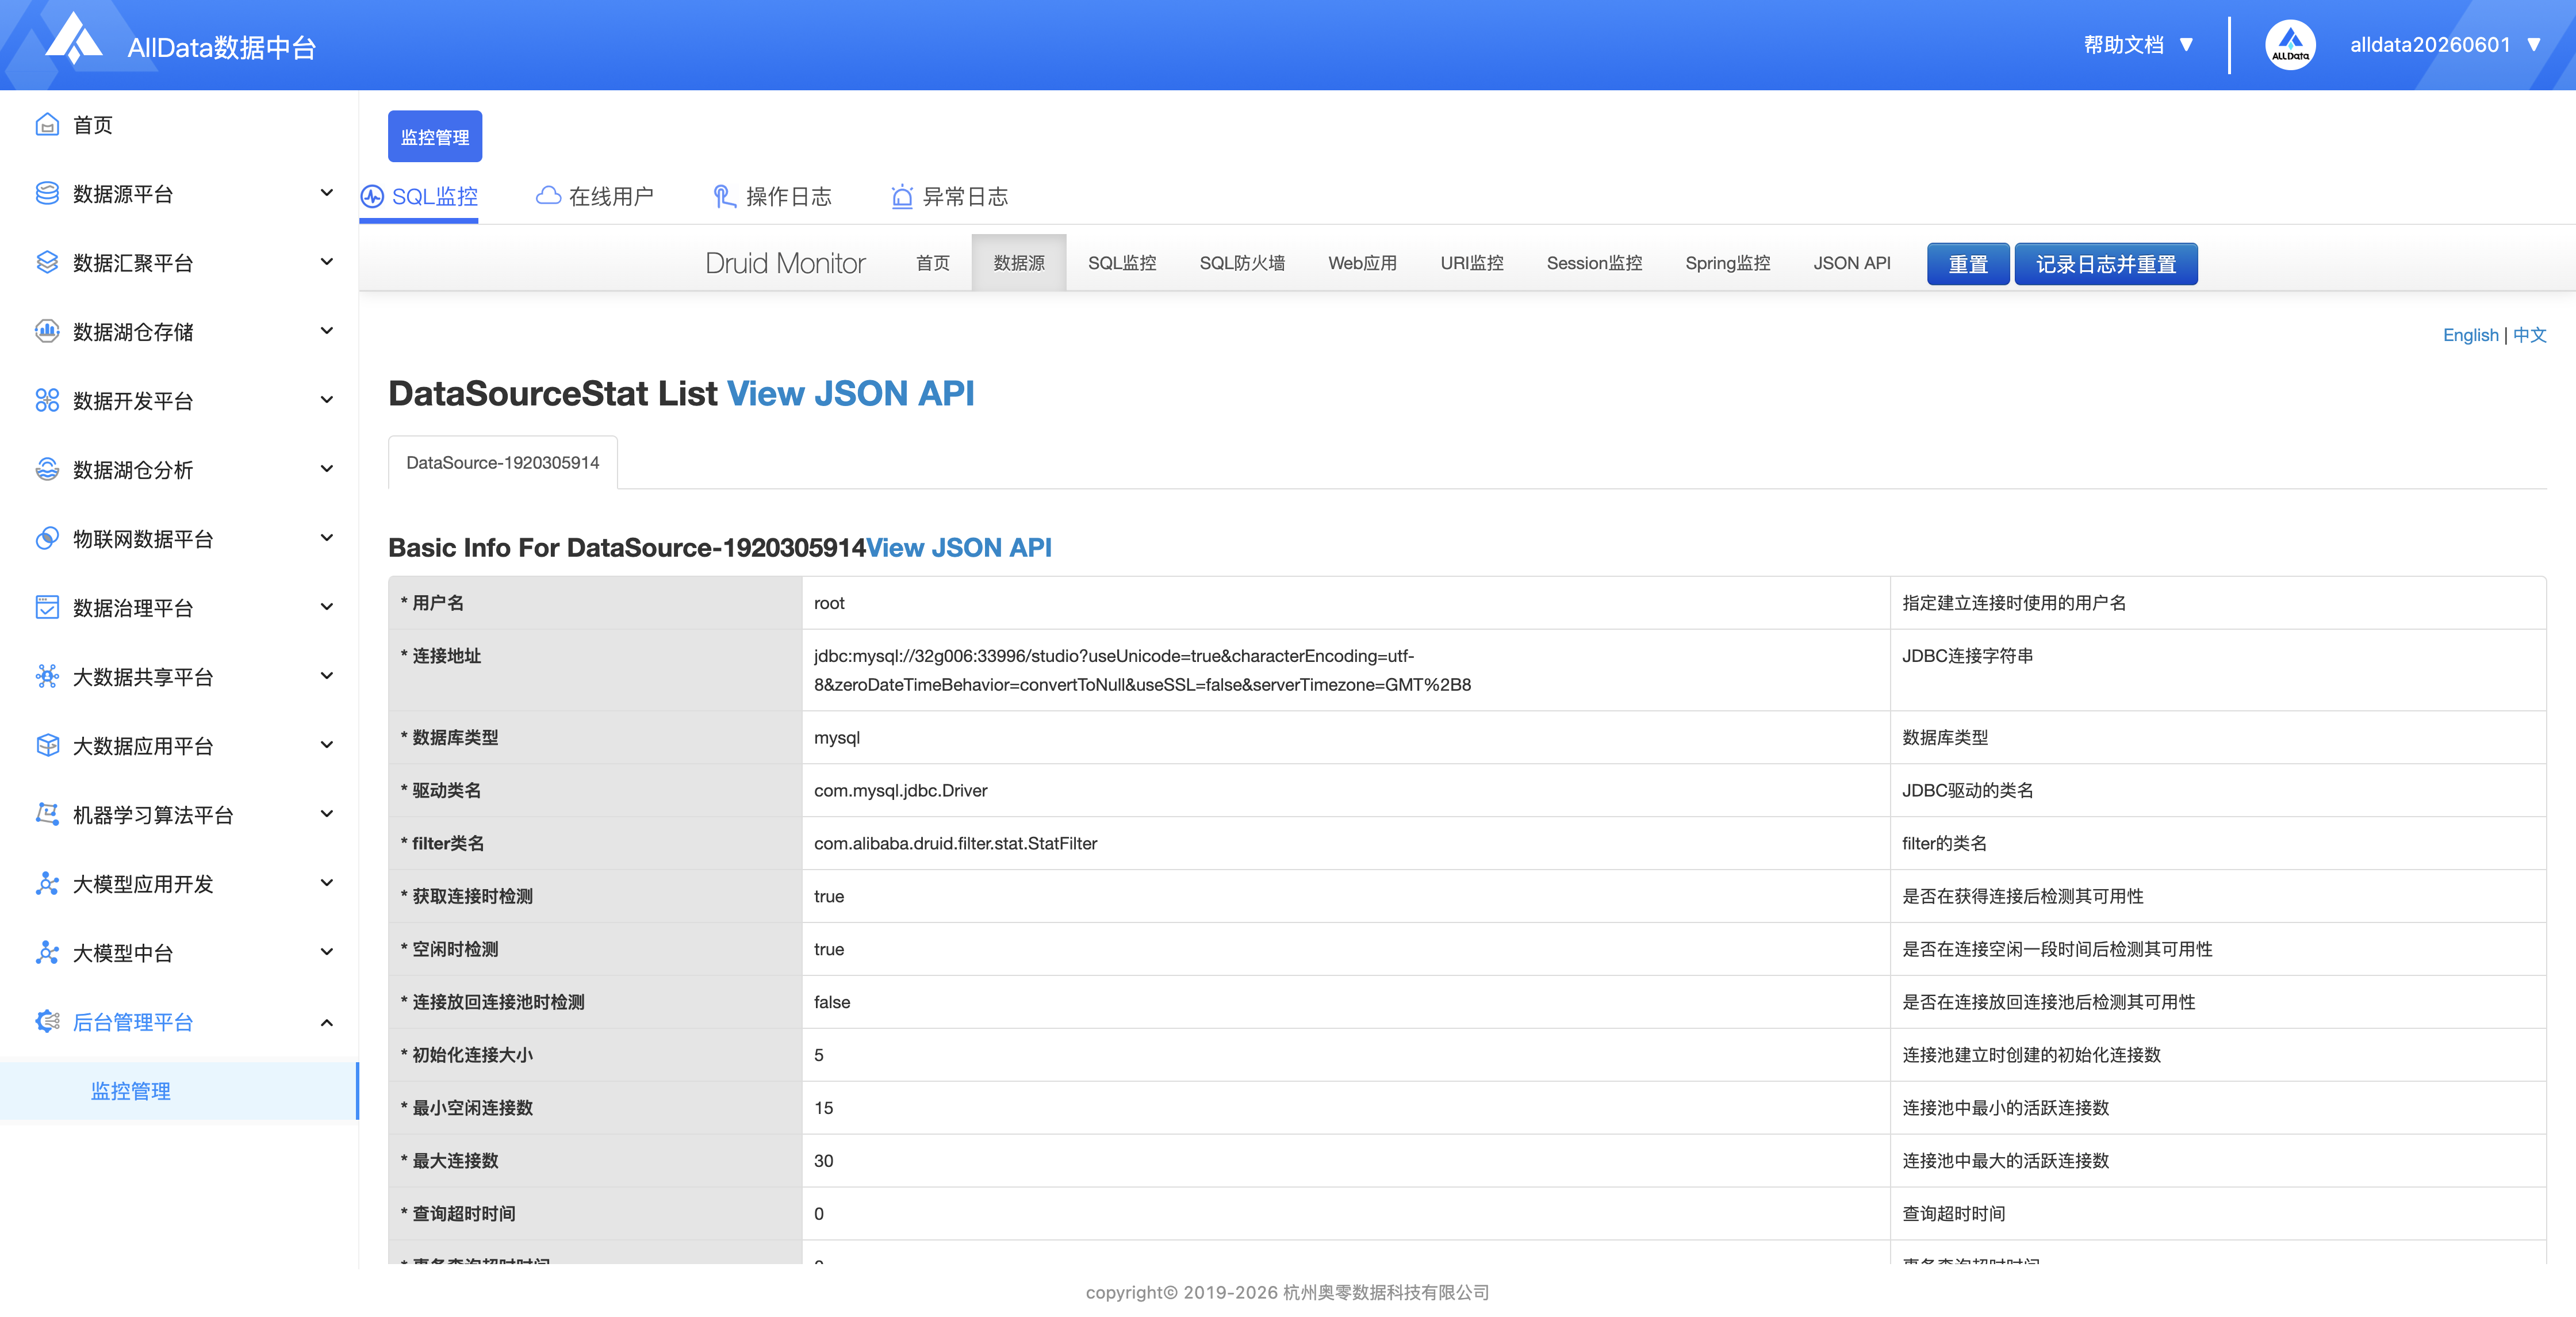Select the DataSource-1920305914 tab

coord(503,463)
